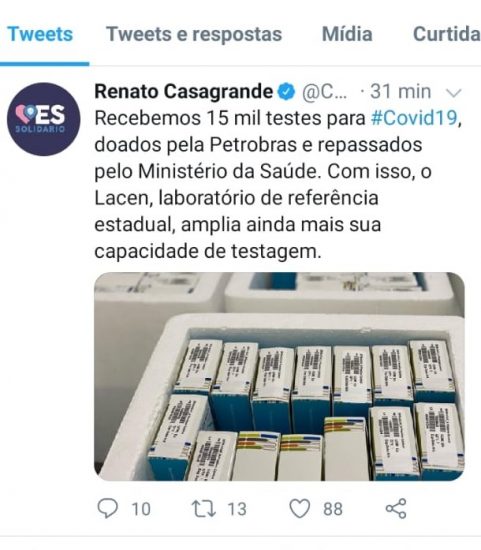Click the retweet count of 13
This screenshot has height=550, width=481.
(237, 509)
